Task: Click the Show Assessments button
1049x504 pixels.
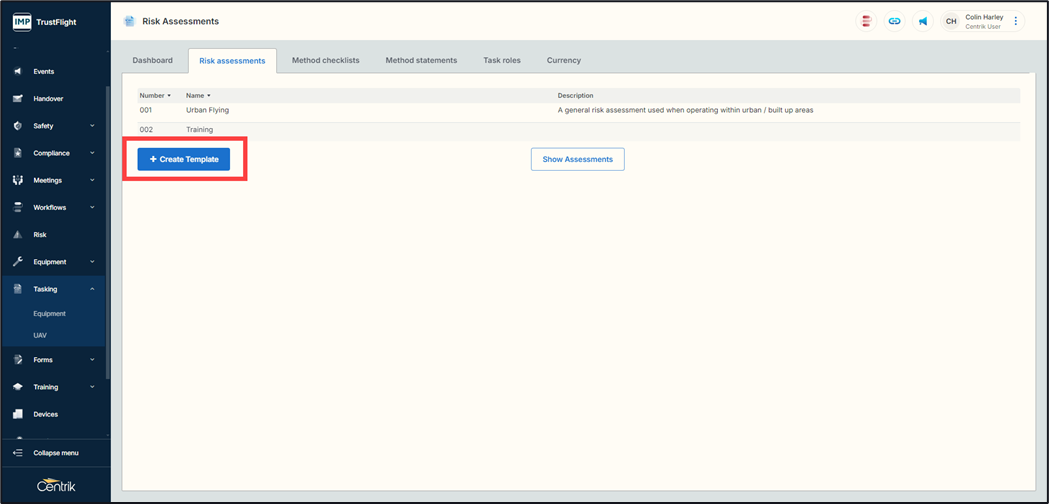Action: point(577,159)
